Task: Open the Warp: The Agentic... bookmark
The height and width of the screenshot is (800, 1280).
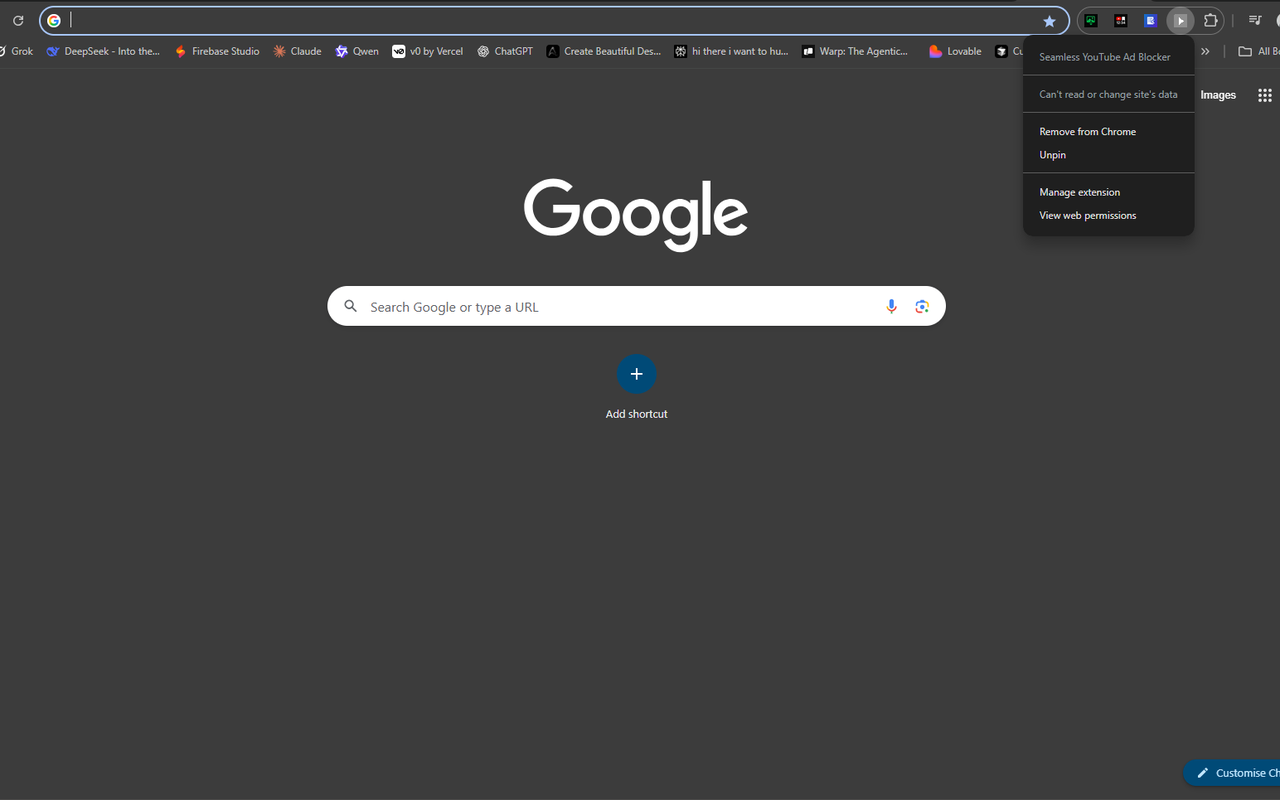Action: tap(856, 51)
